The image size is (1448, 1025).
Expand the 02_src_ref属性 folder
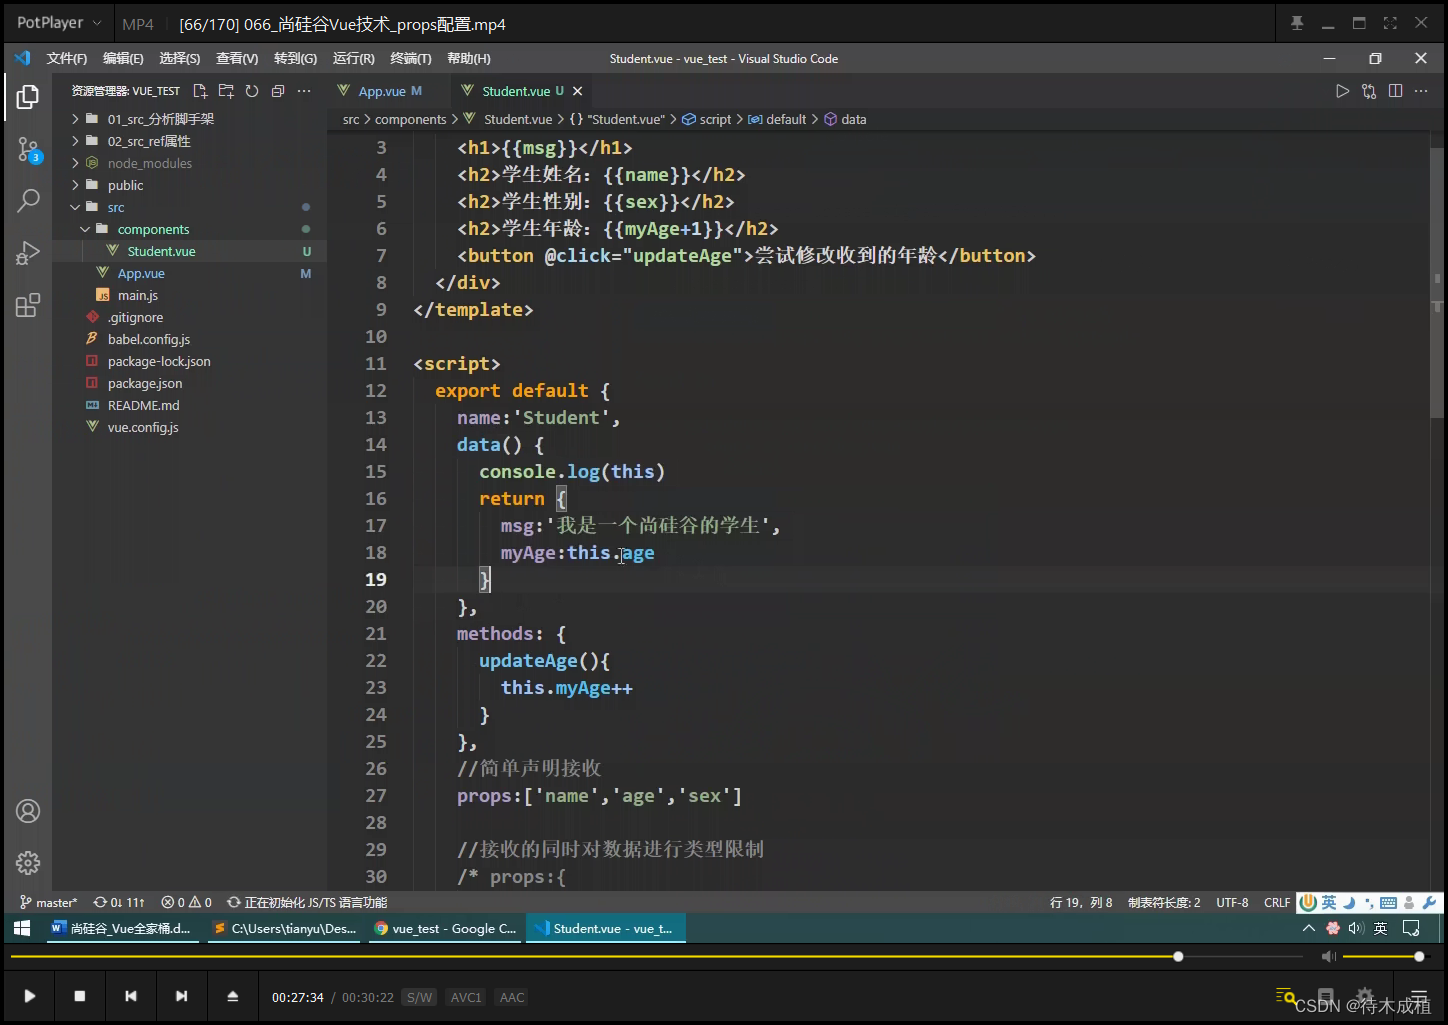coord(149,141)
